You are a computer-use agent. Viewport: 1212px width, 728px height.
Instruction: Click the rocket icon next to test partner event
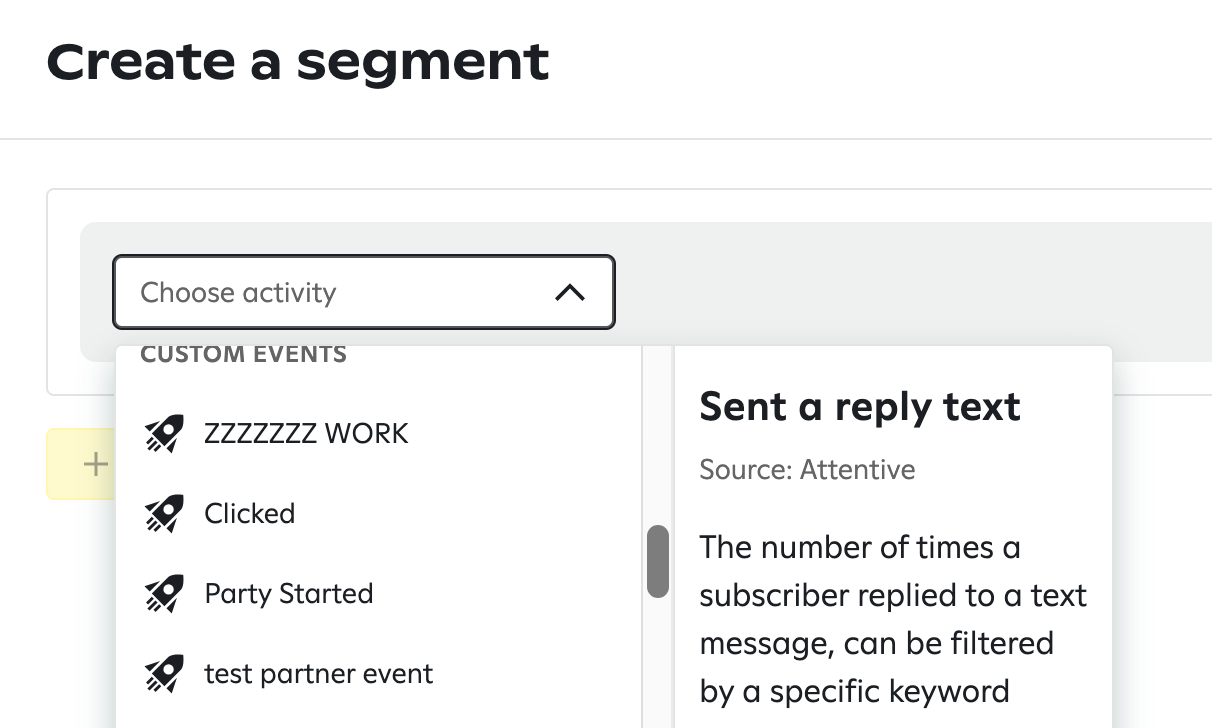(164, 674)
